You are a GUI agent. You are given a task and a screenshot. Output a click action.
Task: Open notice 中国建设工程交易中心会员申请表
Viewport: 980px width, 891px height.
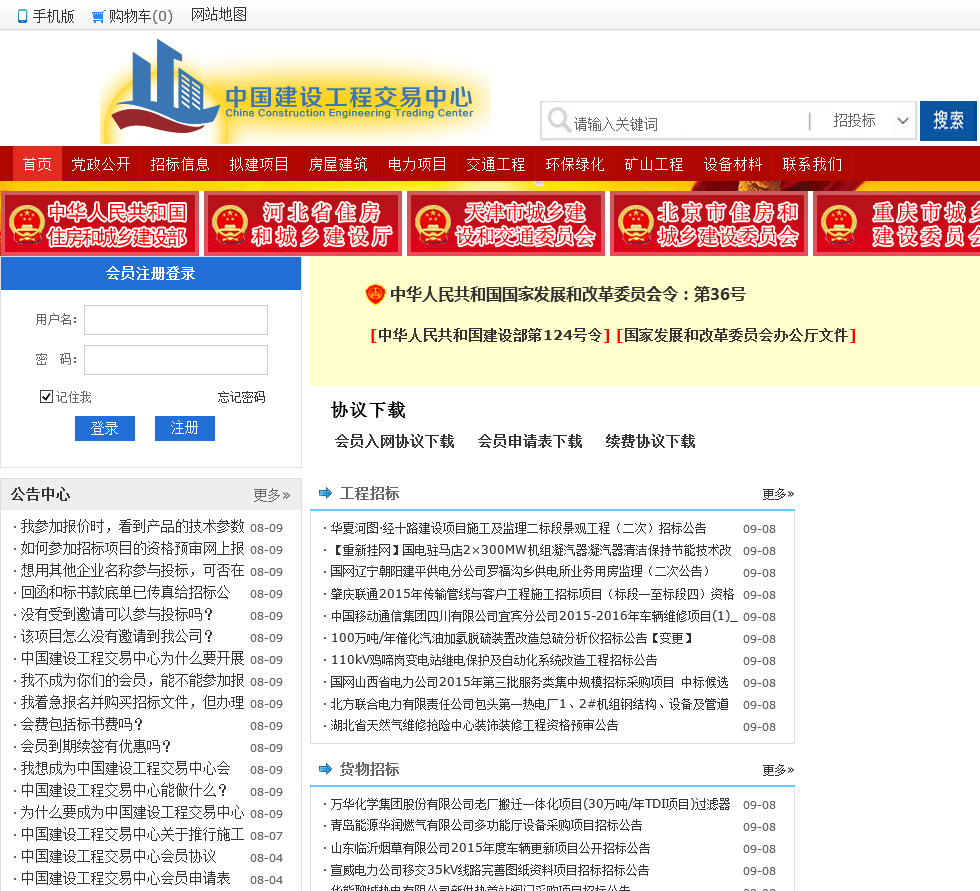pos(126,878)
